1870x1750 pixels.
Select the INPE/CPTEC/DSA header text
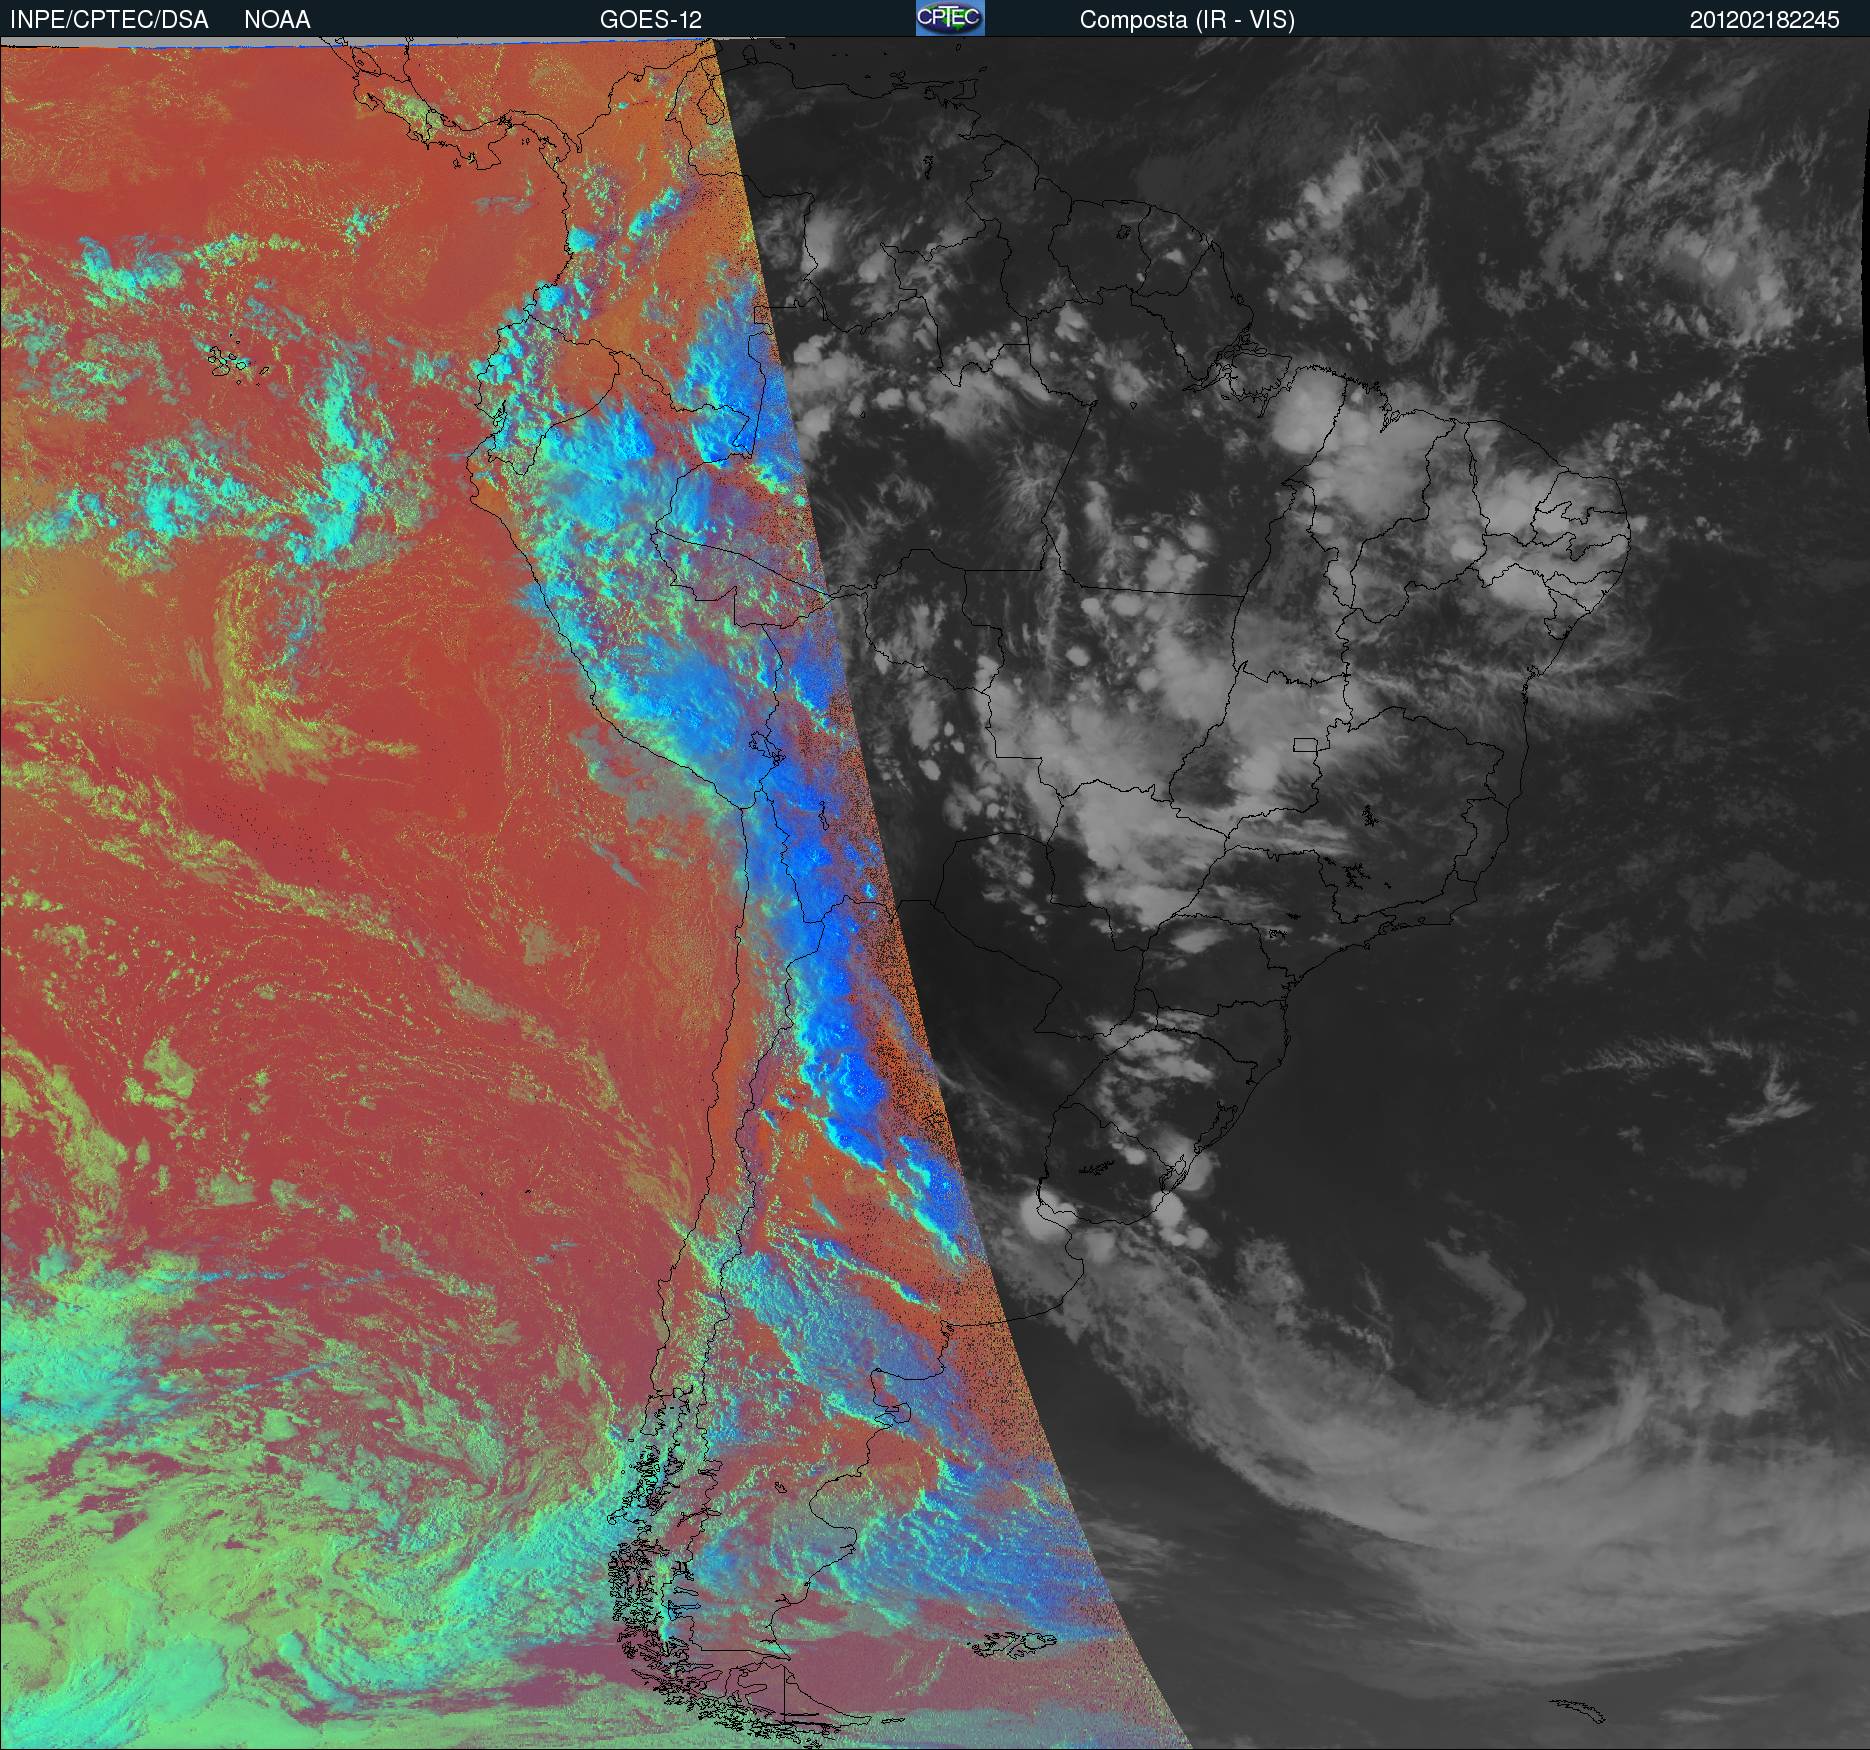[x=109, y=20]
